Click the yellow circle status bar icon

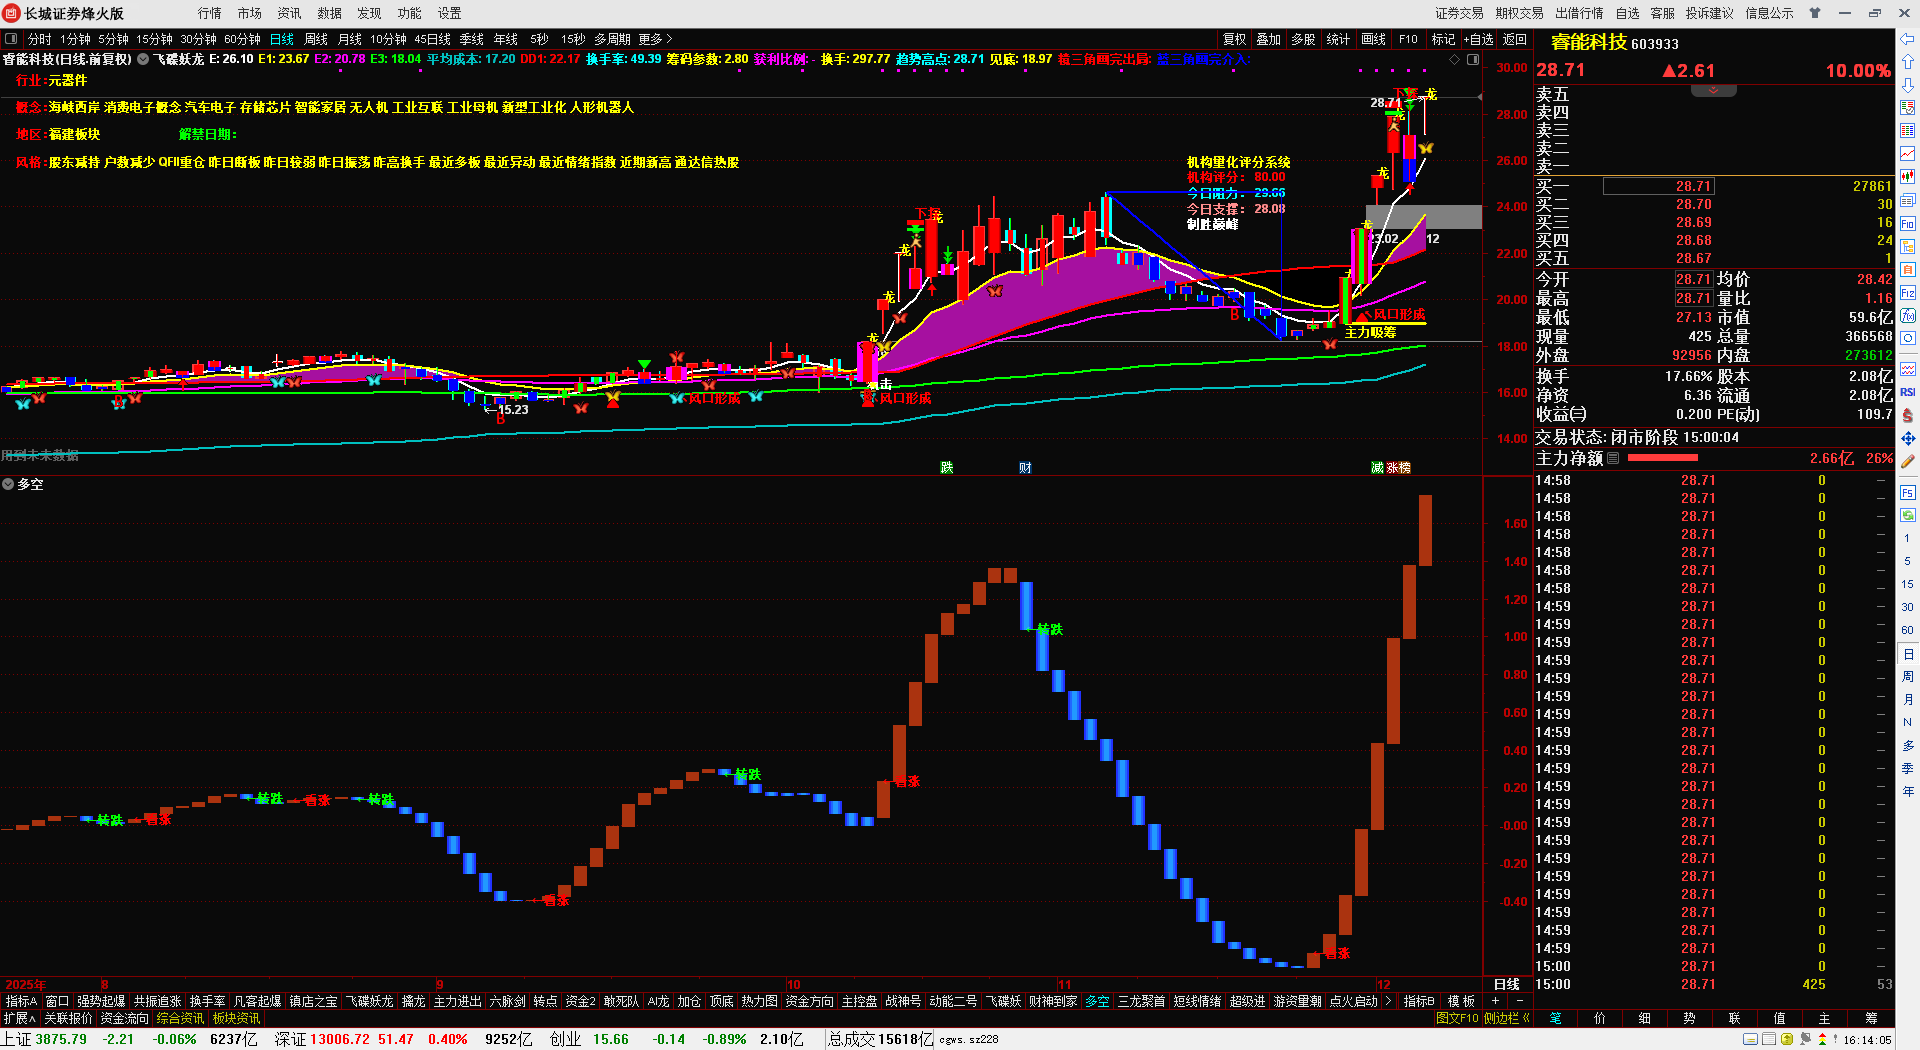(1787, 1039)
